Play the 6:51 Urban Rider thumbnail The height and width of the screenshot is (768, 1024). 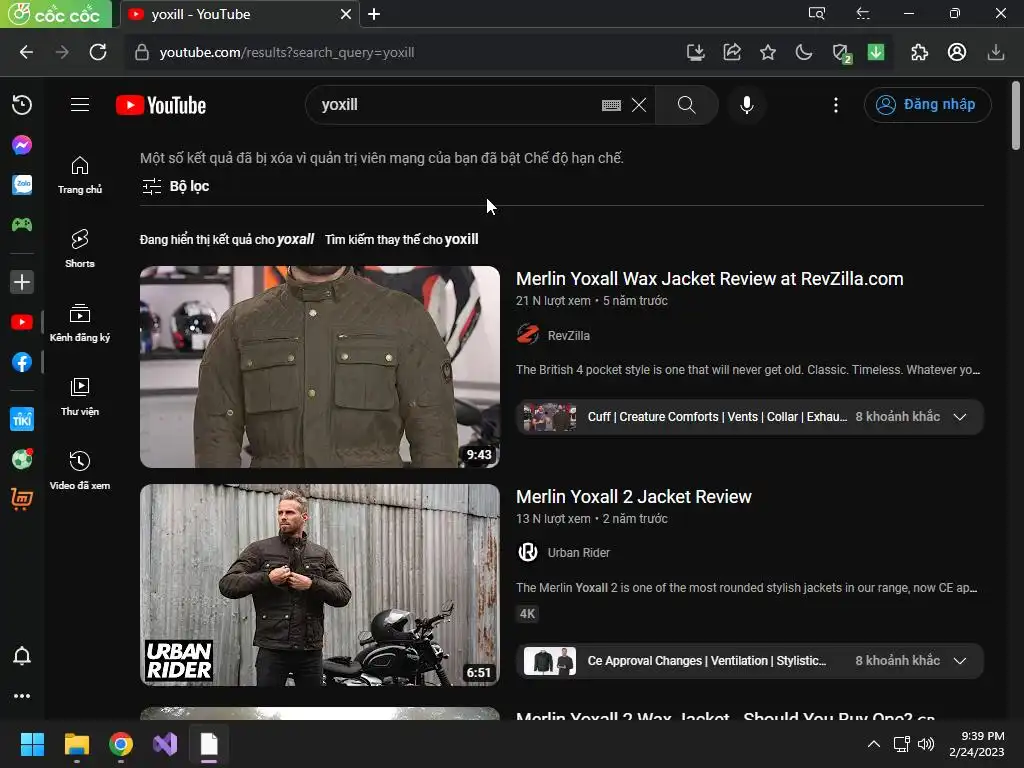[x=320, y=584]
